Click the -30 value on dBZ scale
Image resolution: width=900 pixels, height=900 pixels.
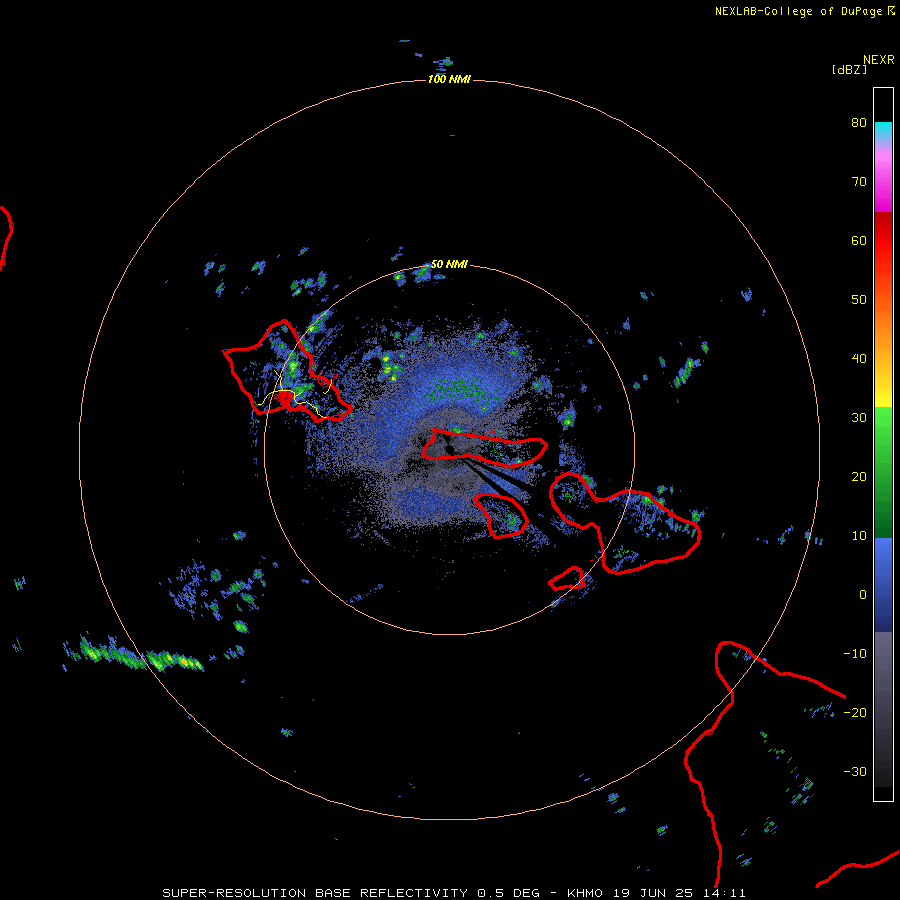point(855,772)
